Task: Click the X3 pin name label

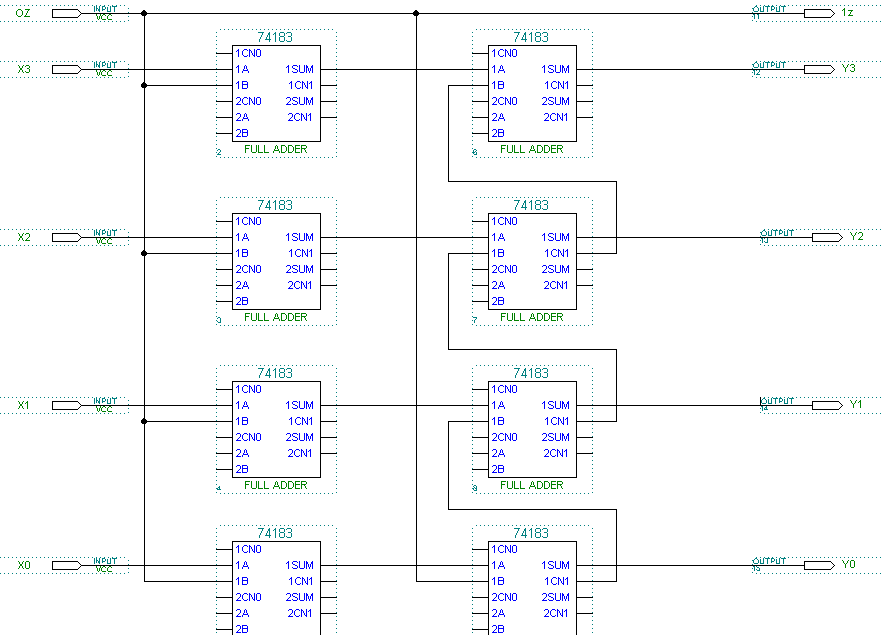Action: click(24, 69)
